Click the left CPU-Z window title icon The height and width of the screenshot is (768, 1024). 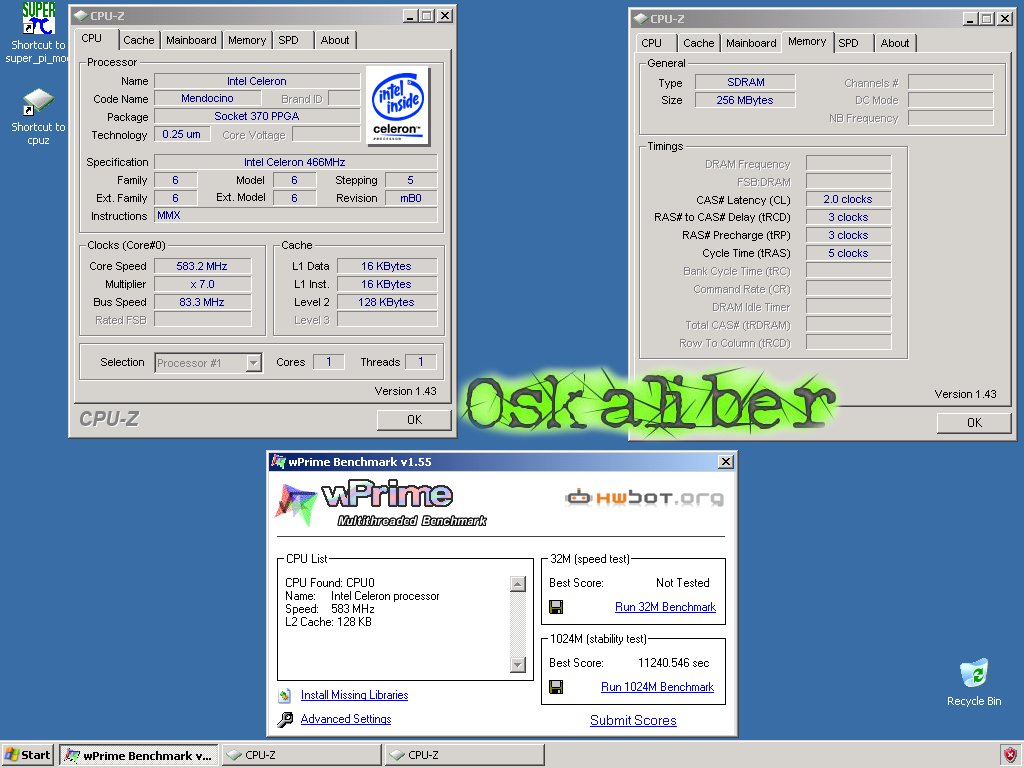(x=80, y=16)
